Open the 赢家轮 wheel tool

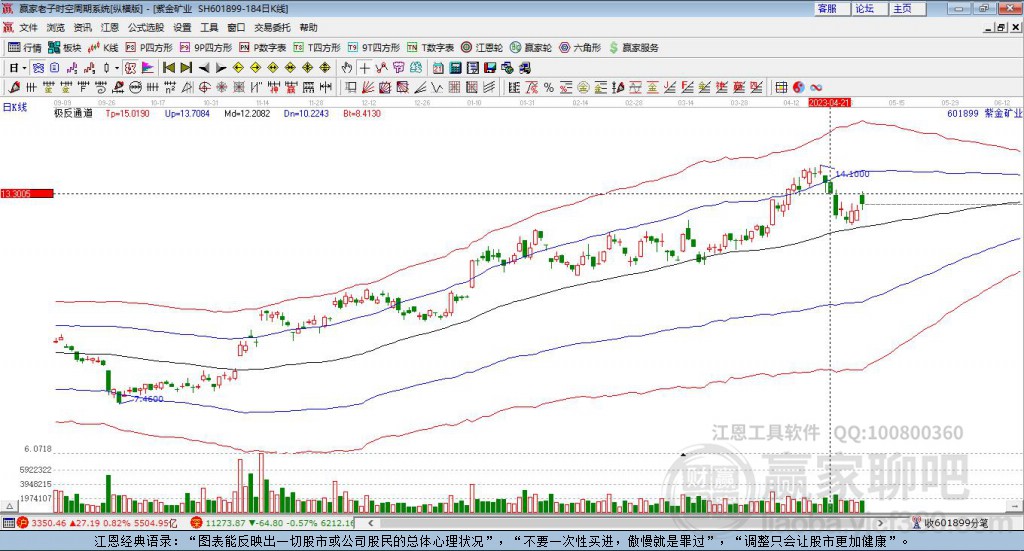click(x=530, y=48)
